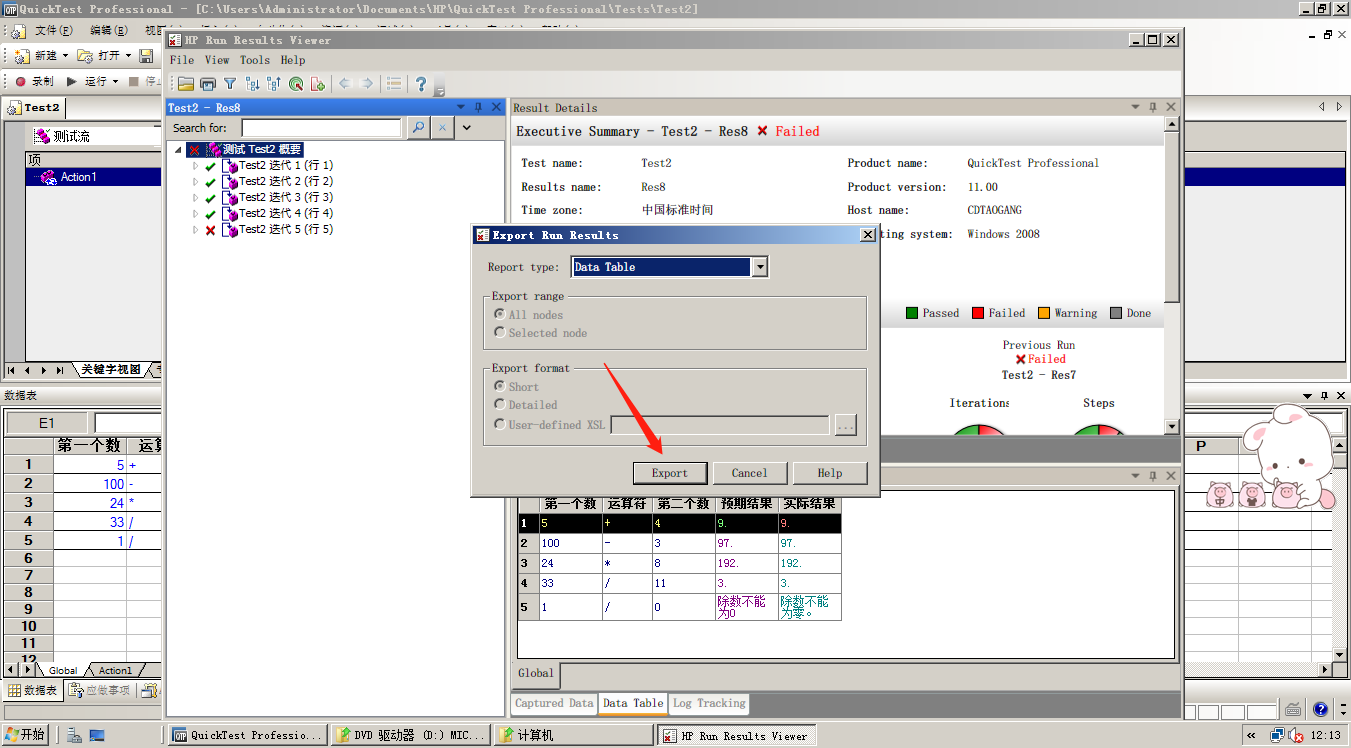Open the 计算机 taskbar item

click(573, 735)
